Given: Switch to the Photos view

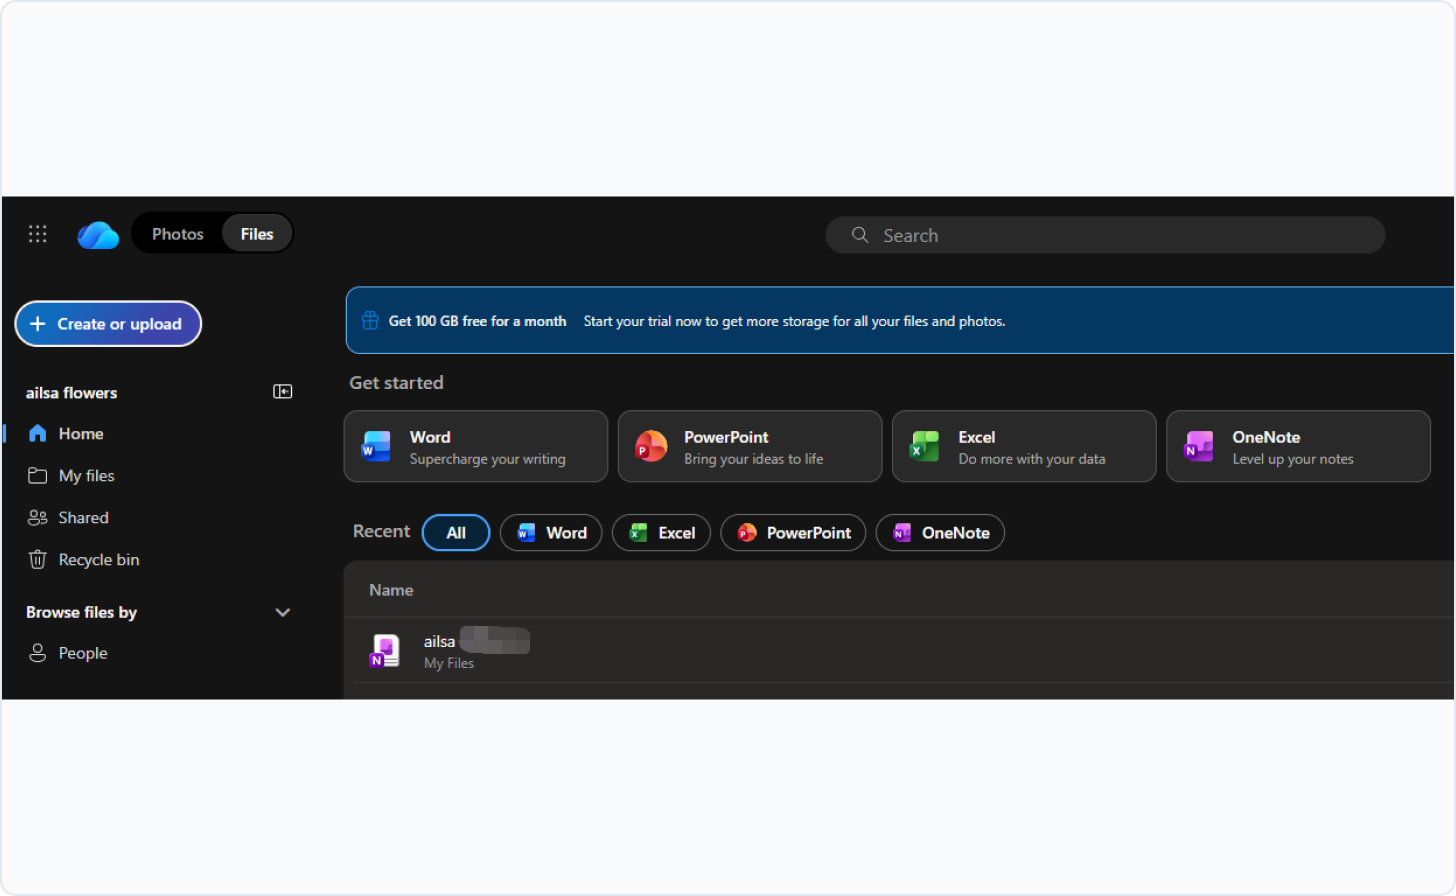Looking at the screenshot, I should 178,234.
